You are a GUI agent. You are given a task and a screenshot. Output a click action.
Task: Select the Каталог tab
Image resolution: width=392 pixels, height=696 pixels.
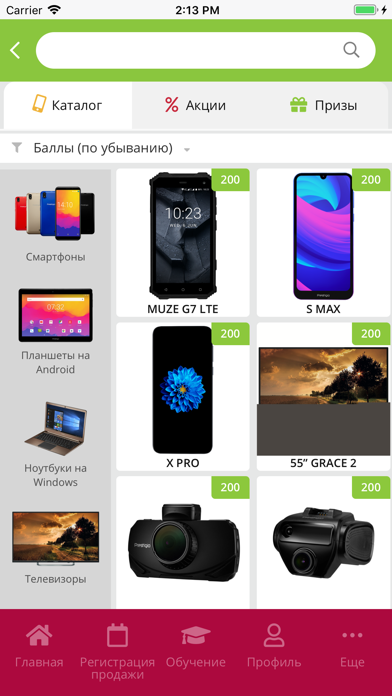[68, 105]
